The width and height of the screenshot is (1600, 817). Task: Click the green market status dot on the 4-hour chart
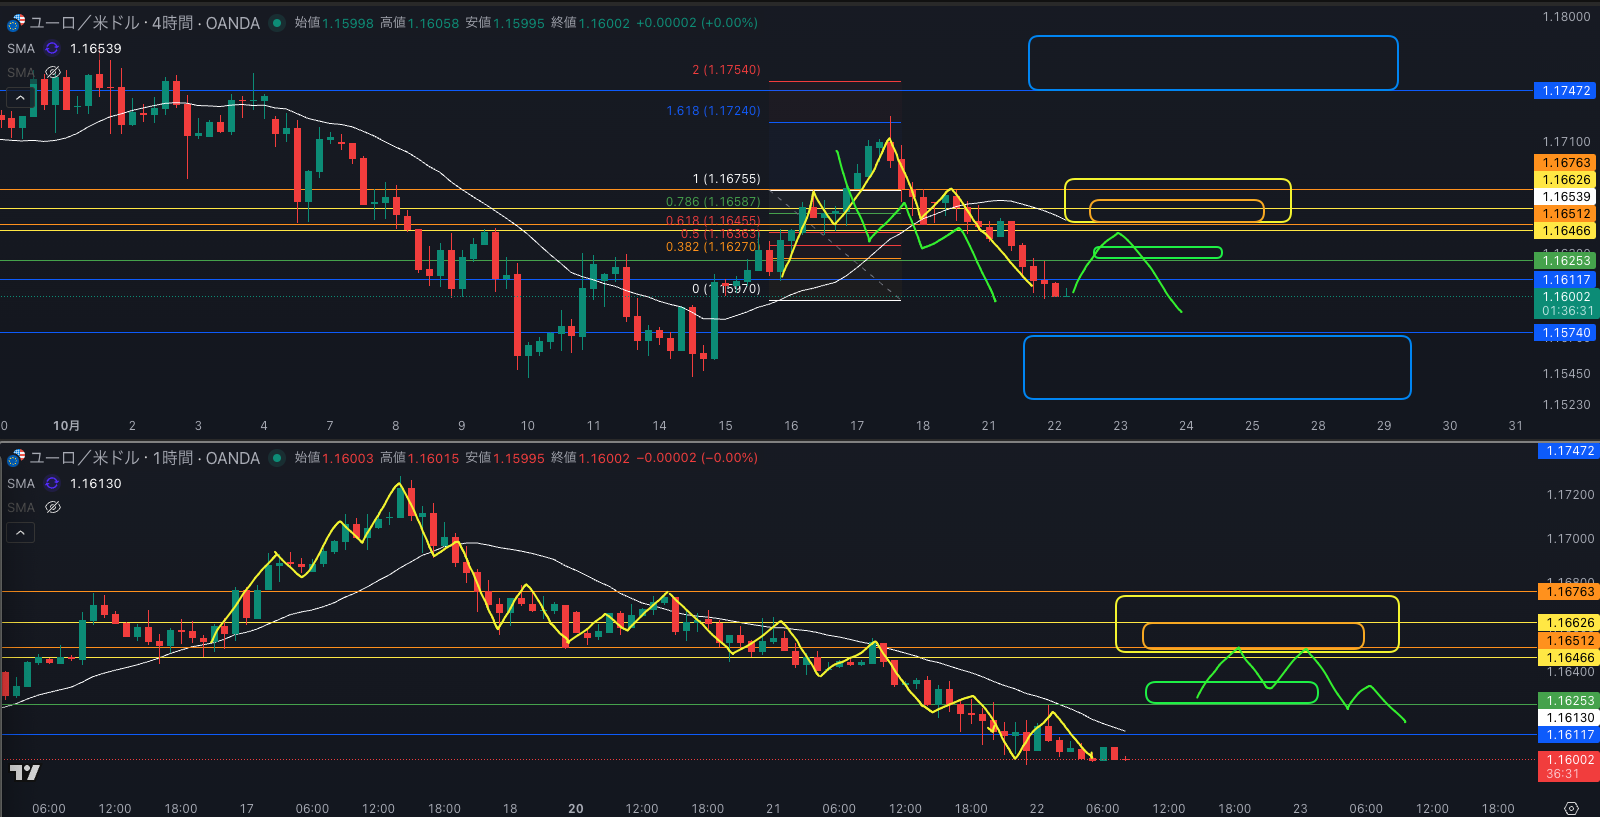(x=277, y=23)
